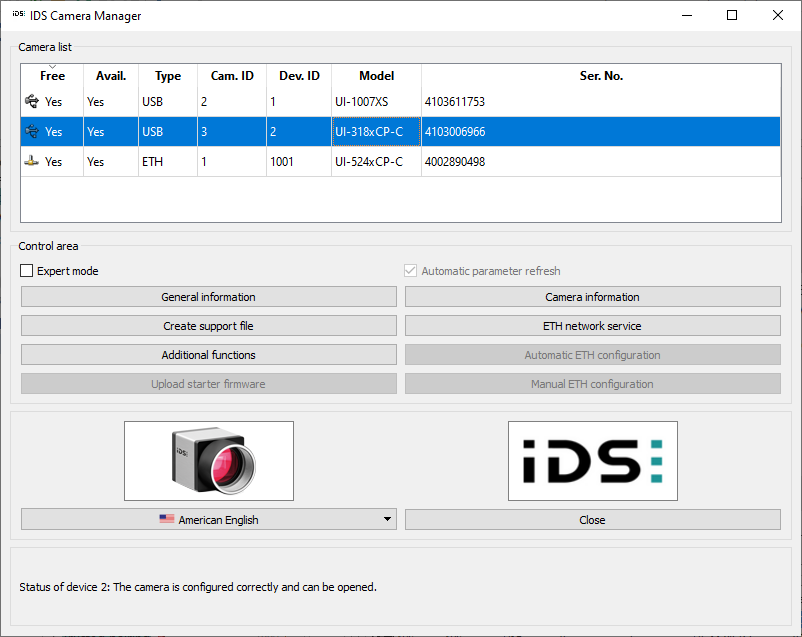Click the US flag icon in language selector

coord(167,519)
